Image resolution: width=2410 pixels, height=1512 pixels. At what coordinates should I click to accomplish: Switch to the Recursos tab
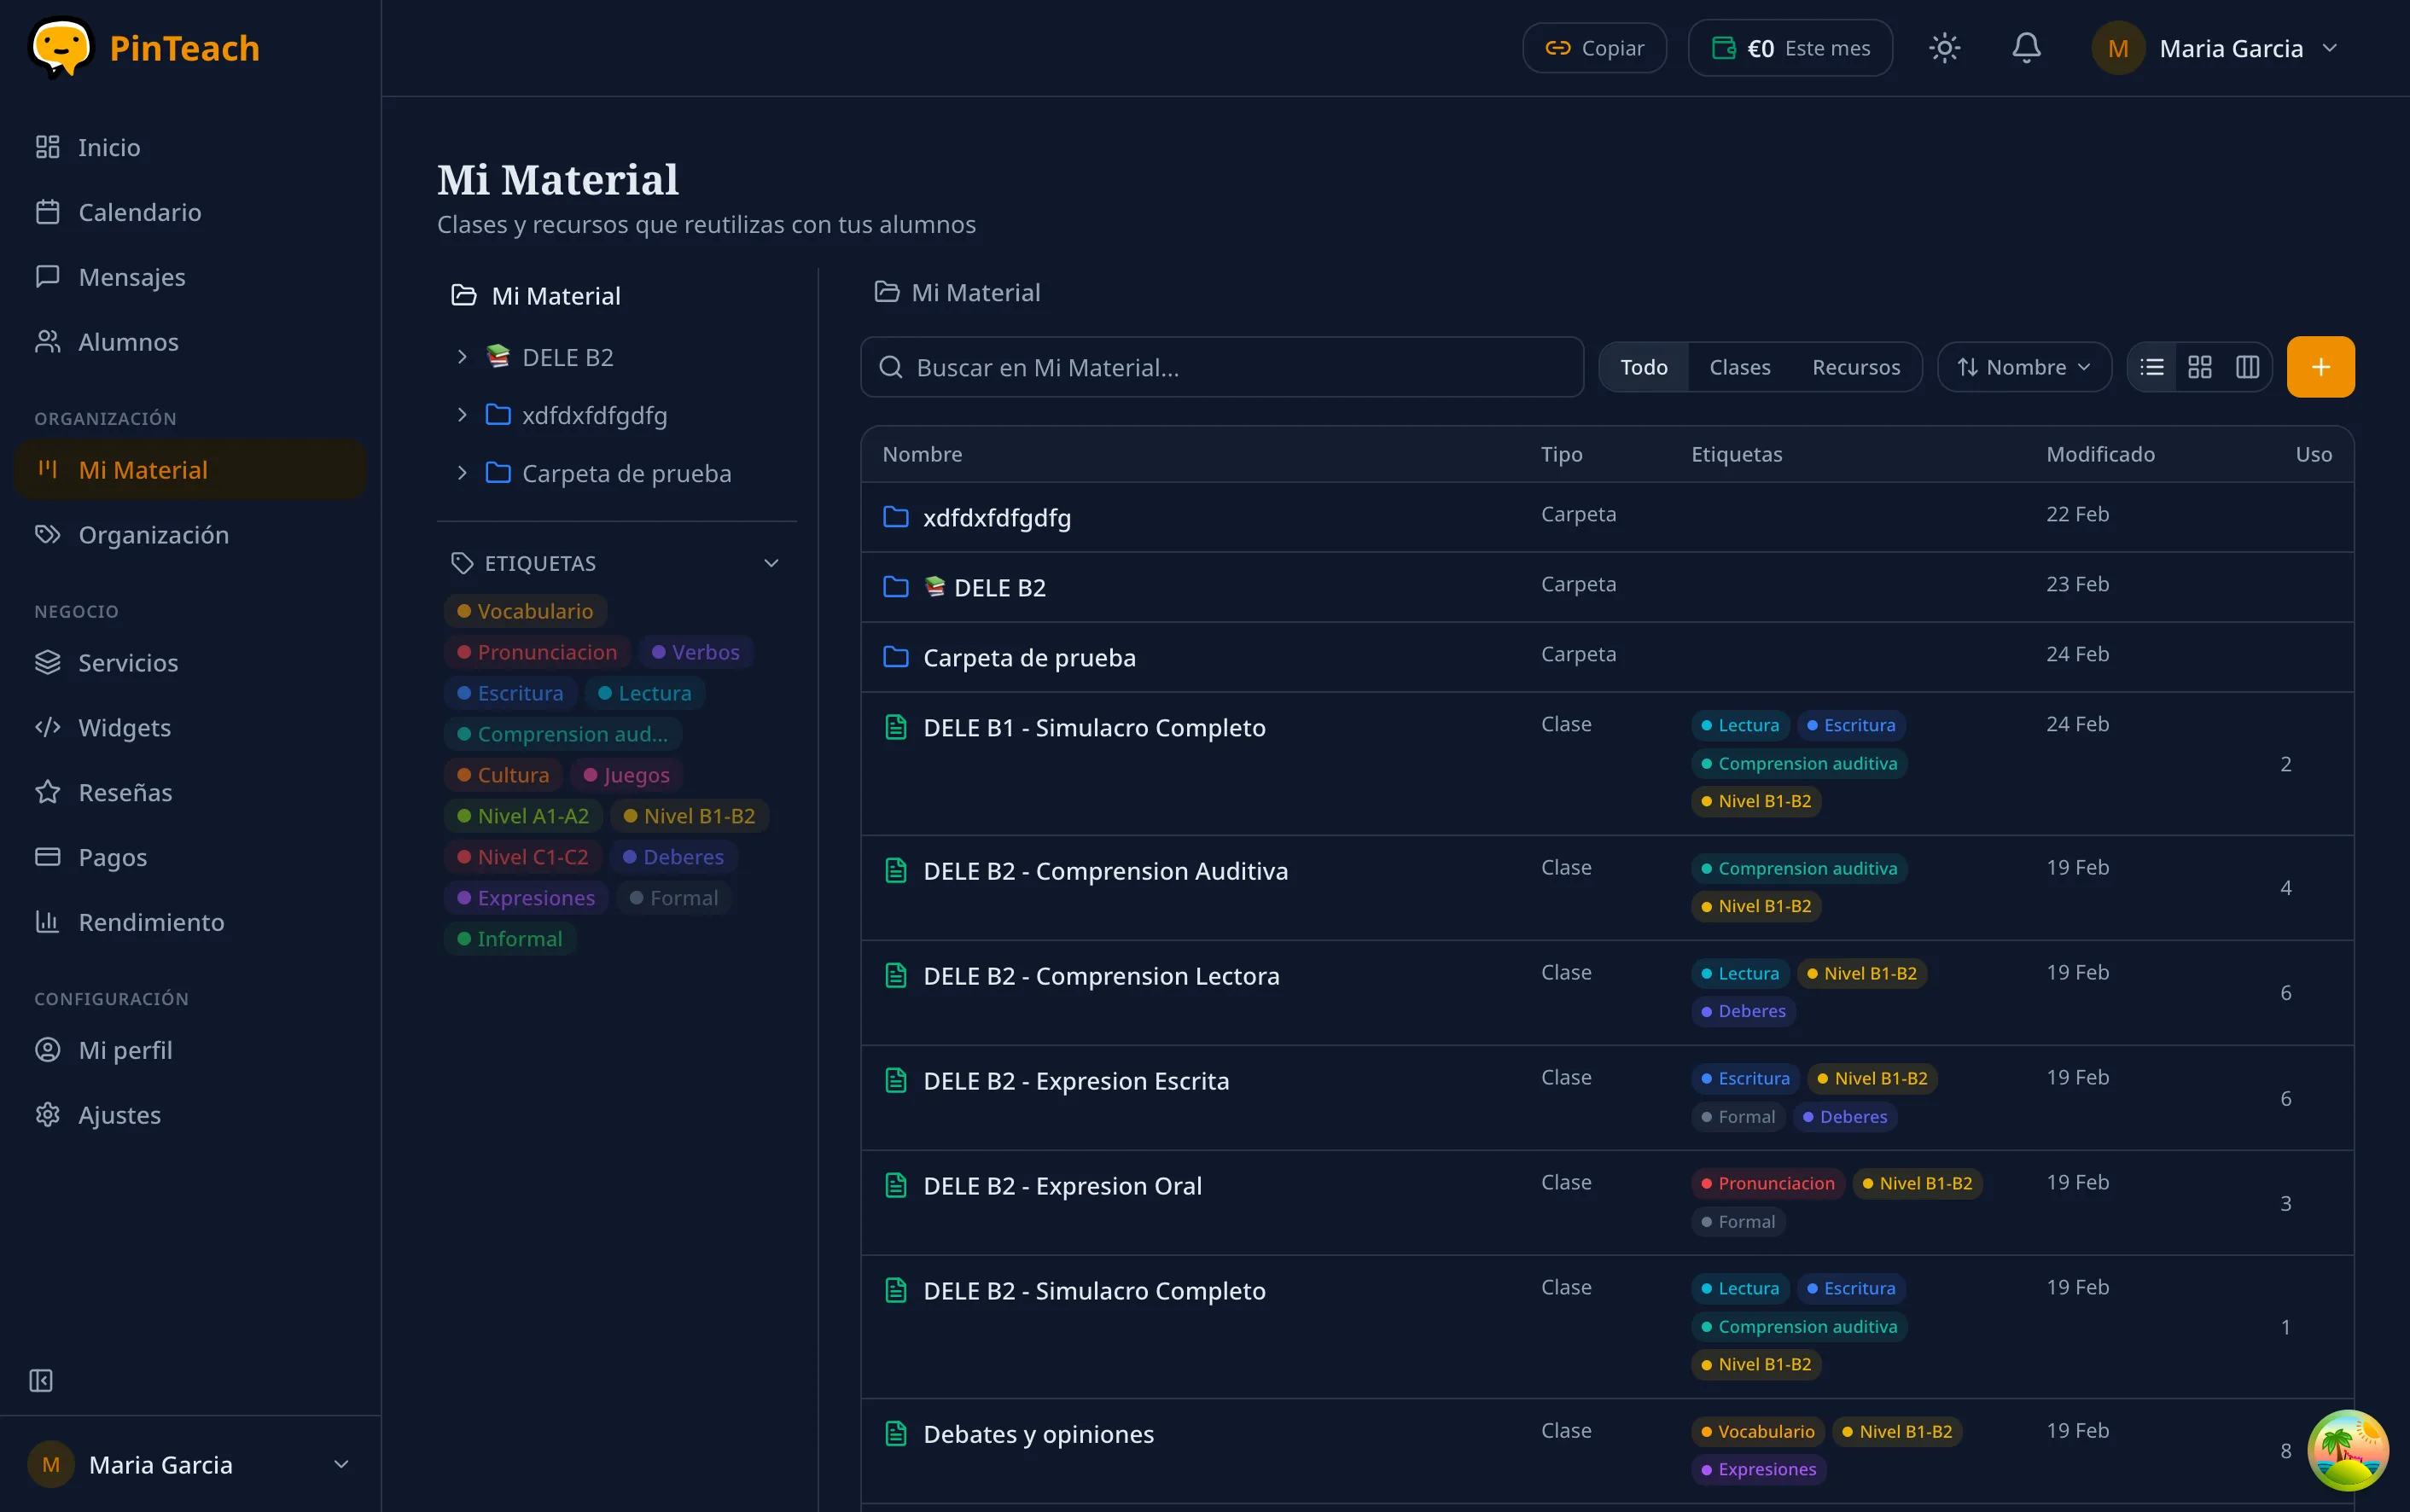(x=1856, y=366)
